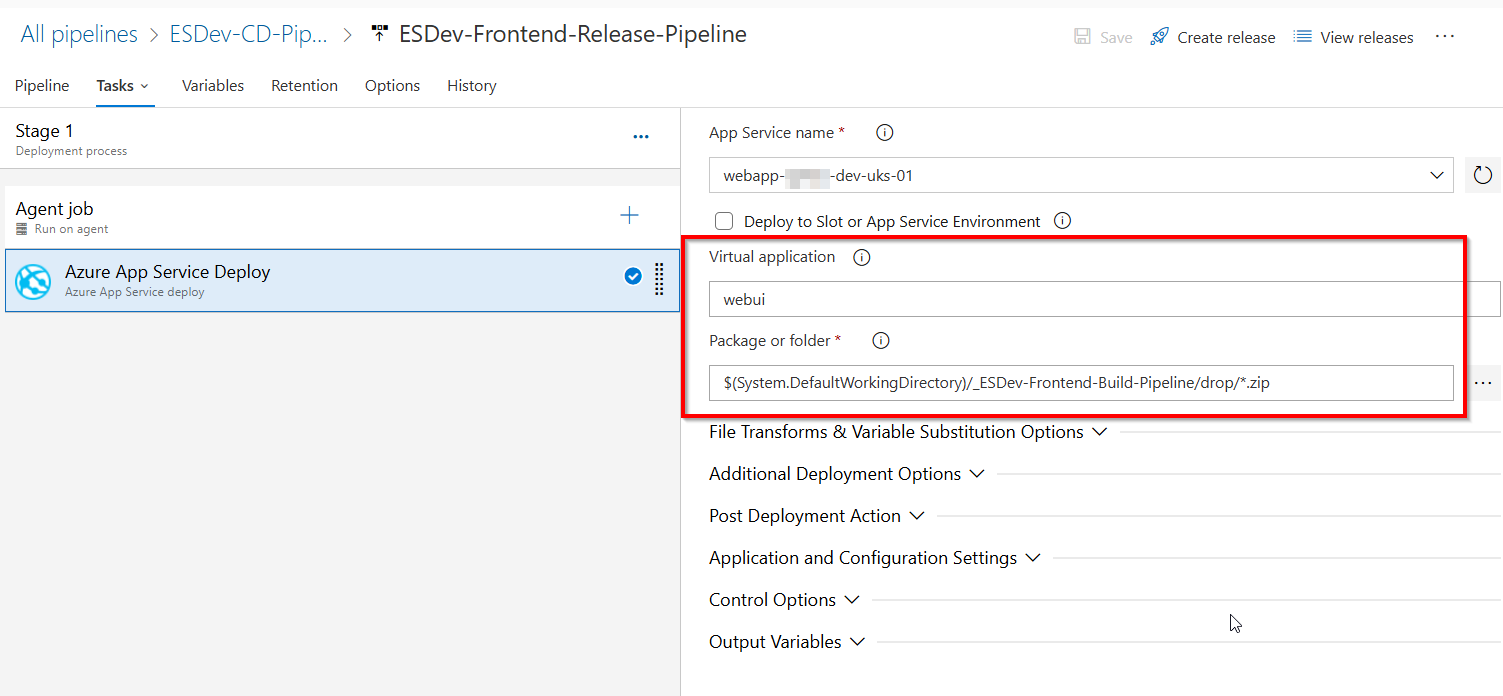This screenshot has height=696, width=1503.
Task: Open ESDev-CD-Pip... breadcrumb folder
Action: (x=248, y=34)
